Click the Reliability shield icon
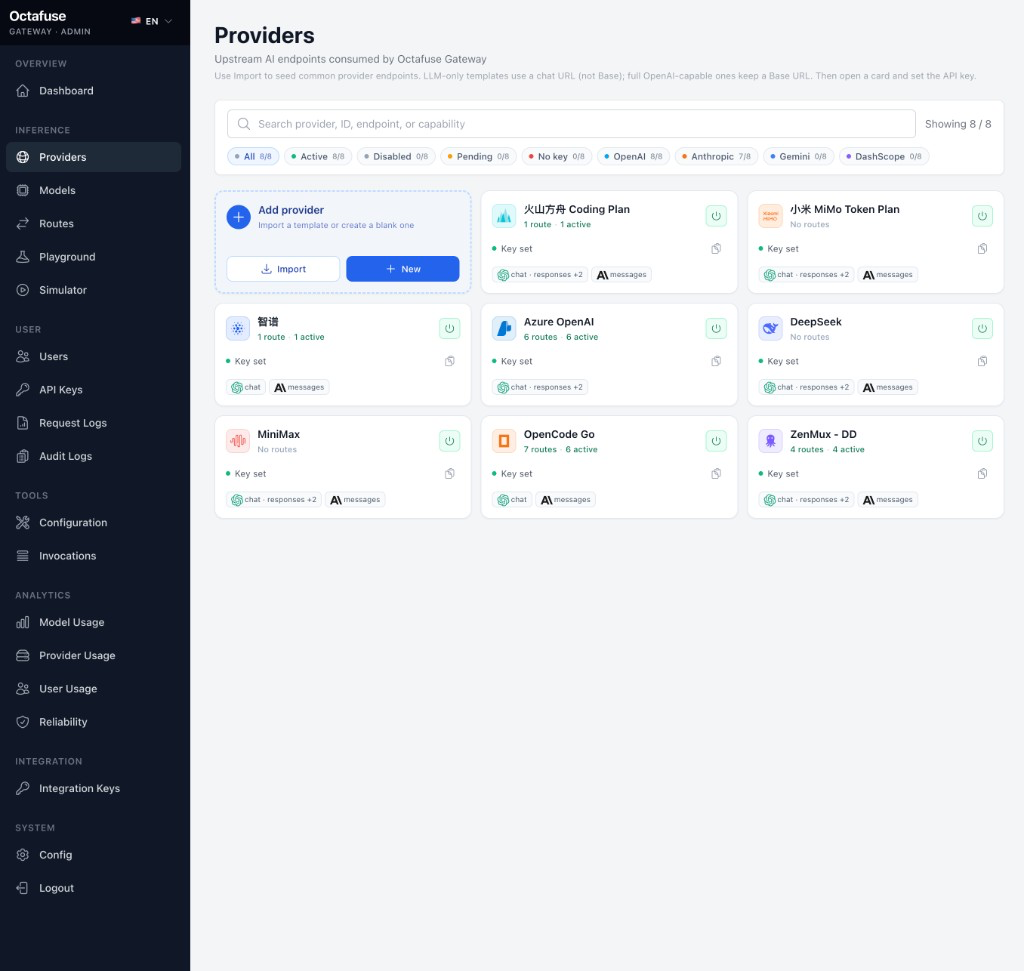 [23, 722]
